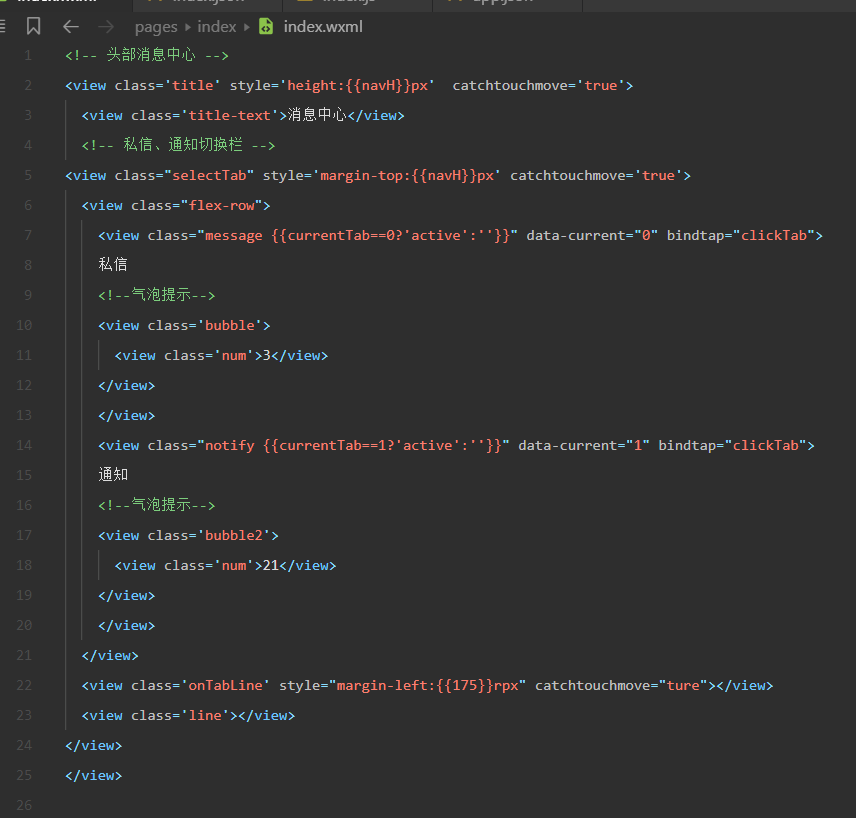The width and height of the screenshot is (856, 818).
Task: Click 'height:{{navH}}px' style value
Action: point(358,85)
